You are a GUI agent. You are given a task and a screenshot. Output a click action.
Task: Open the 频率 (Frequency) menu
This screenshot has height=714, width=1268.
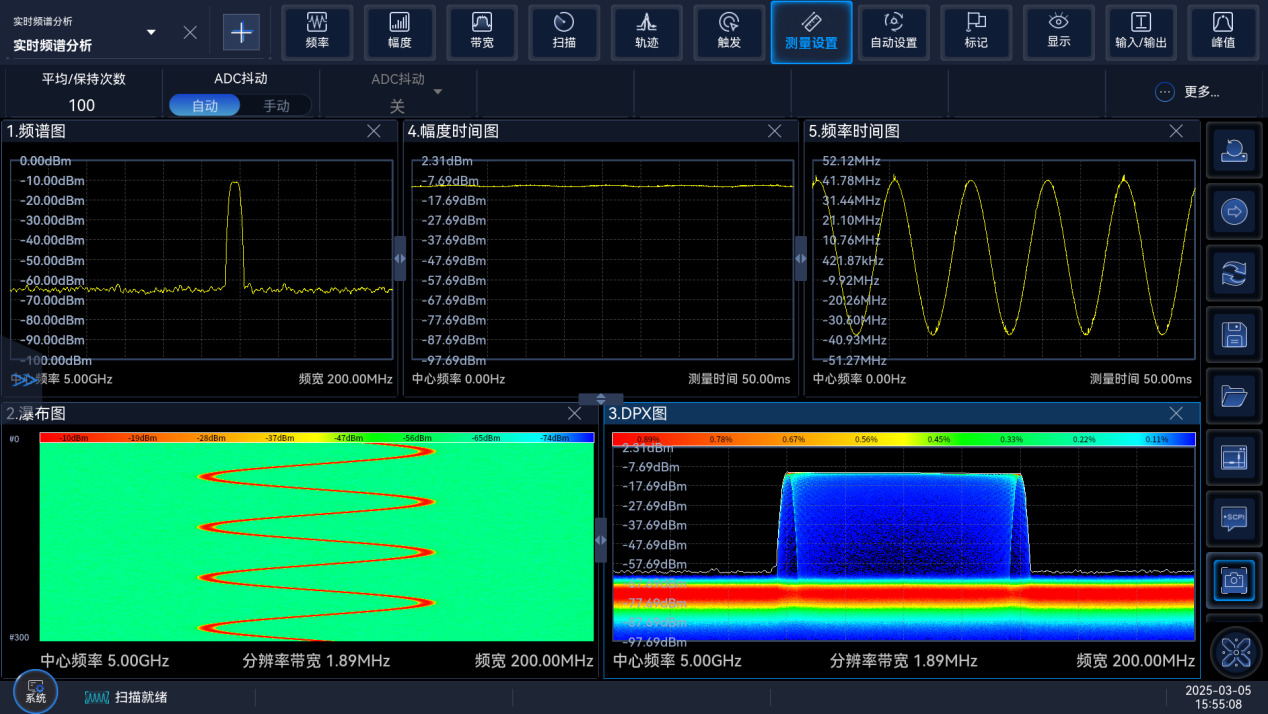tap(317, 31)
